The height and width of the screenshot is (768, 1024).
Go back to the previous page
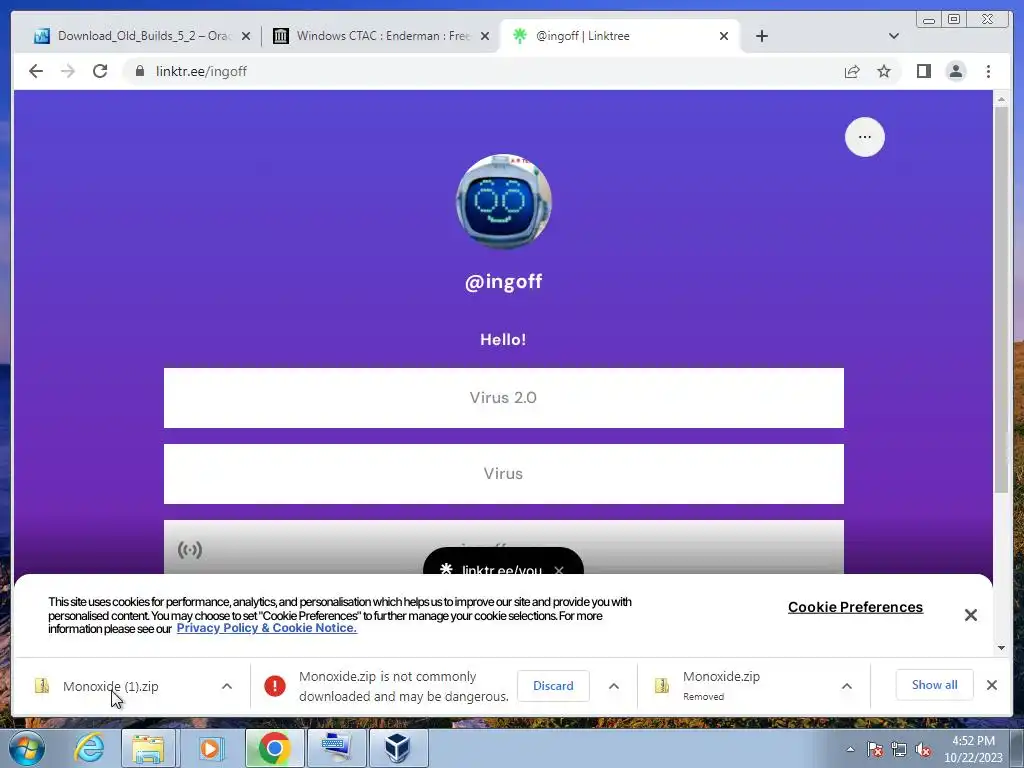tap(36, 71)
